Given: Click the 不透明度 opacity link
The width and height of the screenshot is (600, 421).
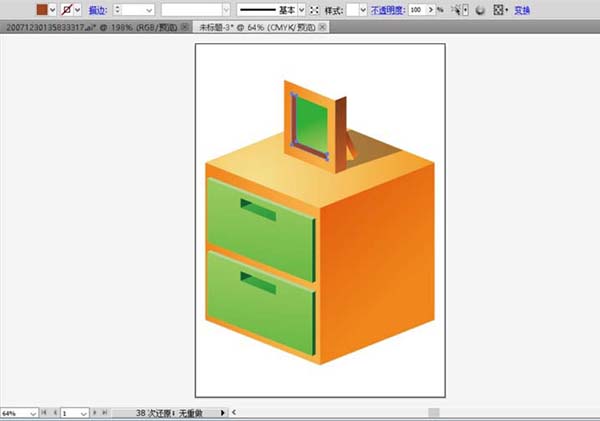Looking at the screenshot, I should 388,10.
